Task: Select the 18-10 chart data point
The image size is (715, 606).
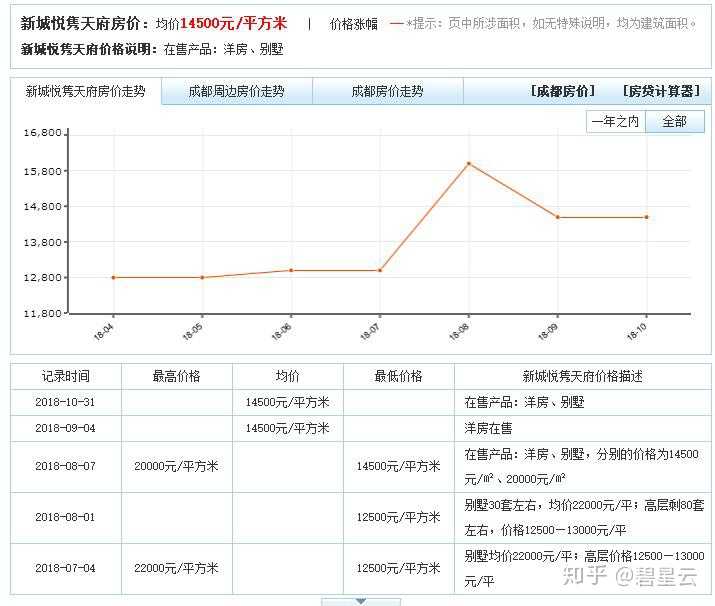Action: click(x=647, y=217)
